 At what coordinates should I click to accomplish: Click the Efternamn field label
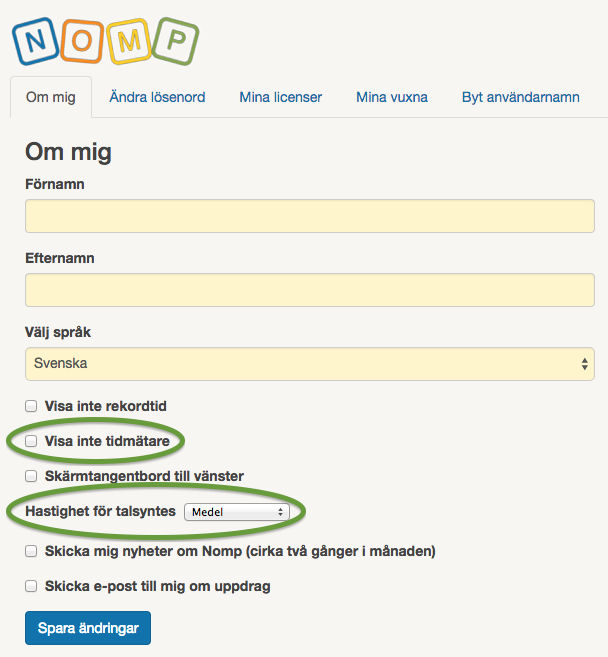click(60, 258)
